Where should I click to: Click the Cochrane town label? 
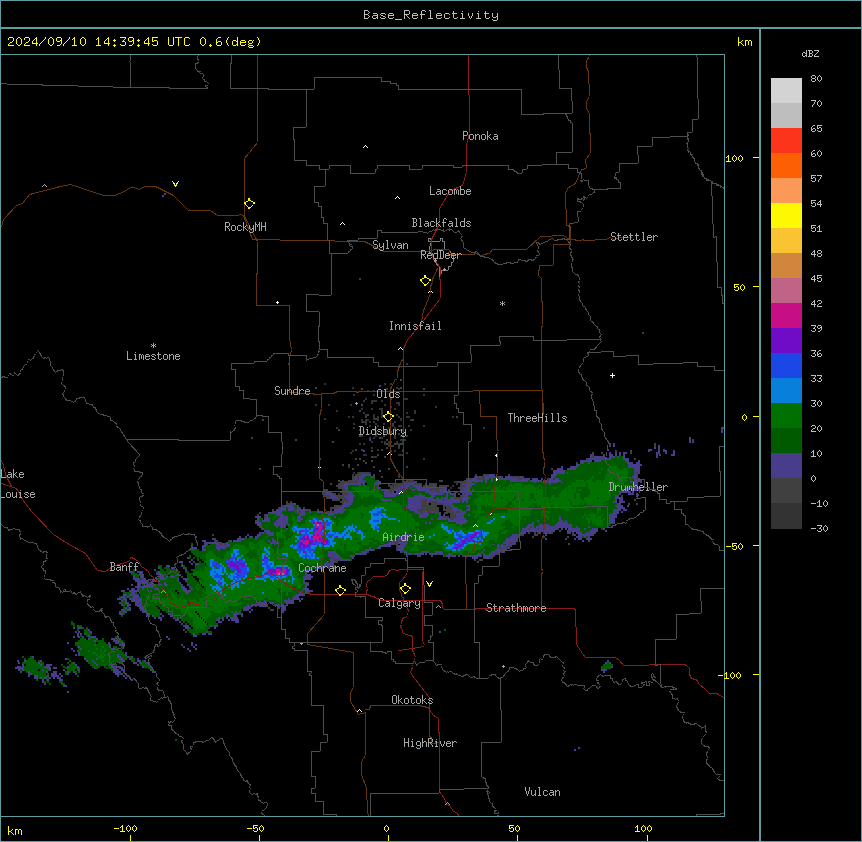coord(322,568)
